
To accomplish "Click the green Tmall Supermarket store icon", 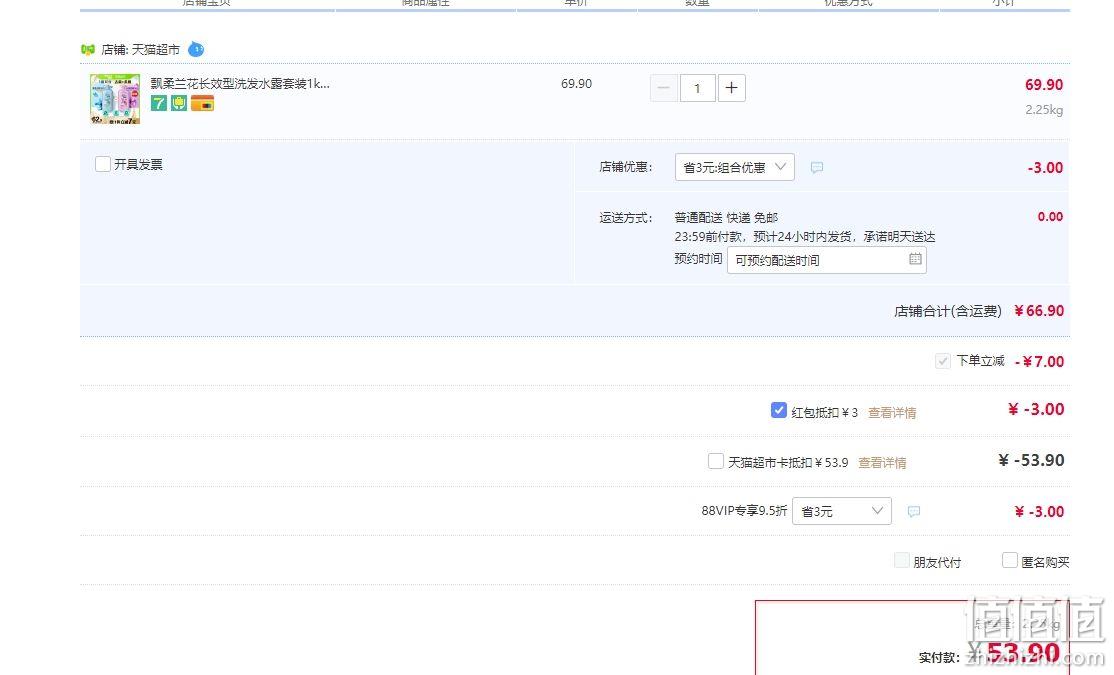I will pos(88,50).
